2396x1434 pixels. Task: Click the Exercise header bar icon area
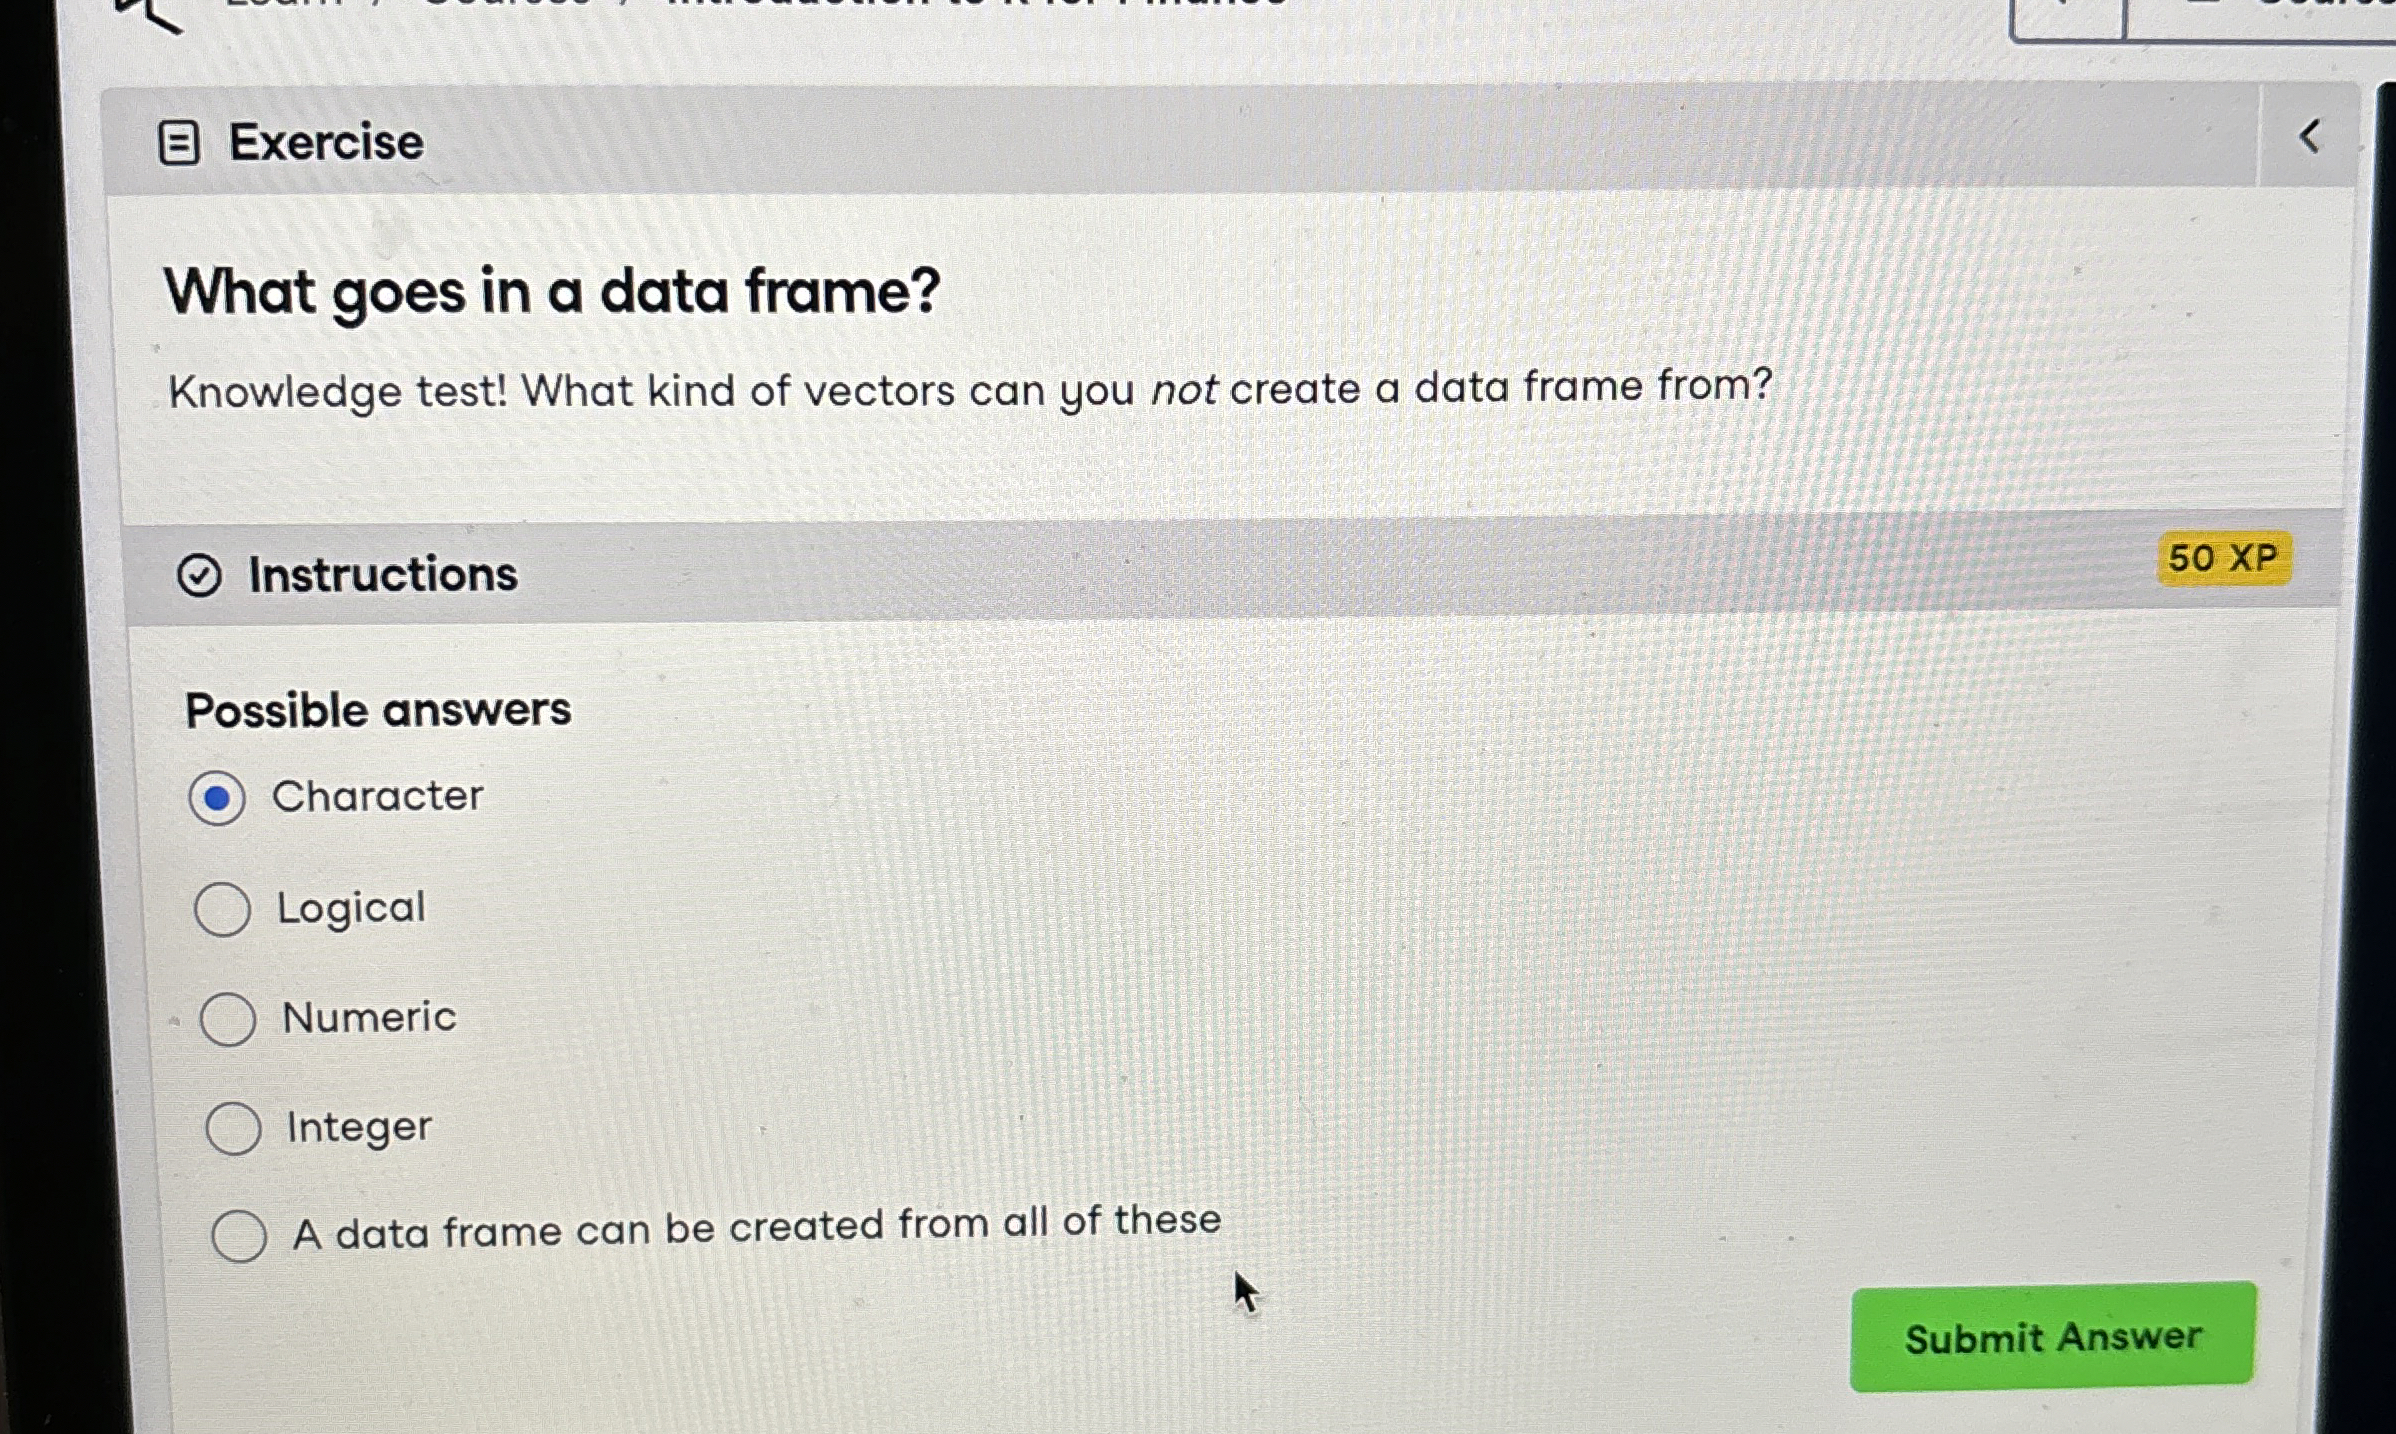pos(178,140)
